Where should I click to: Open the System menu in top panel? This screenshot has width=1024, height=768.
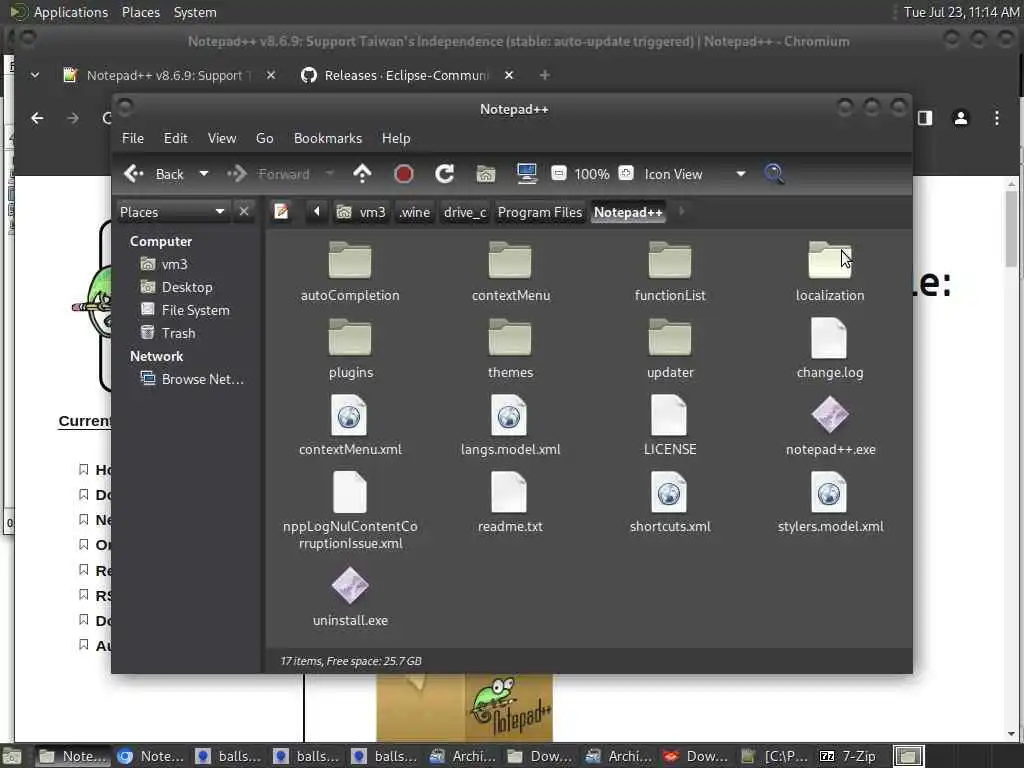tap(195, 12)
